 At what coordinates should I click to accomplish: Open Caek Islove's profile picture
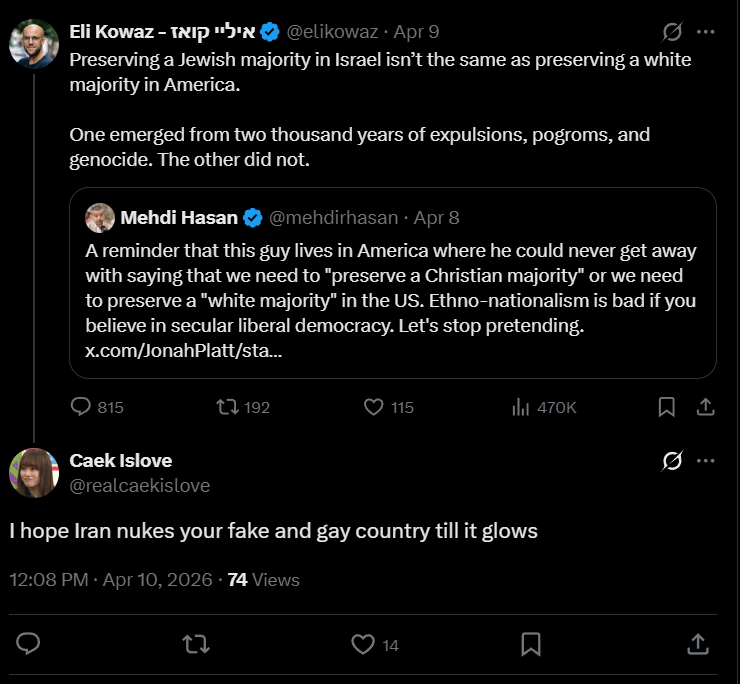34,472
